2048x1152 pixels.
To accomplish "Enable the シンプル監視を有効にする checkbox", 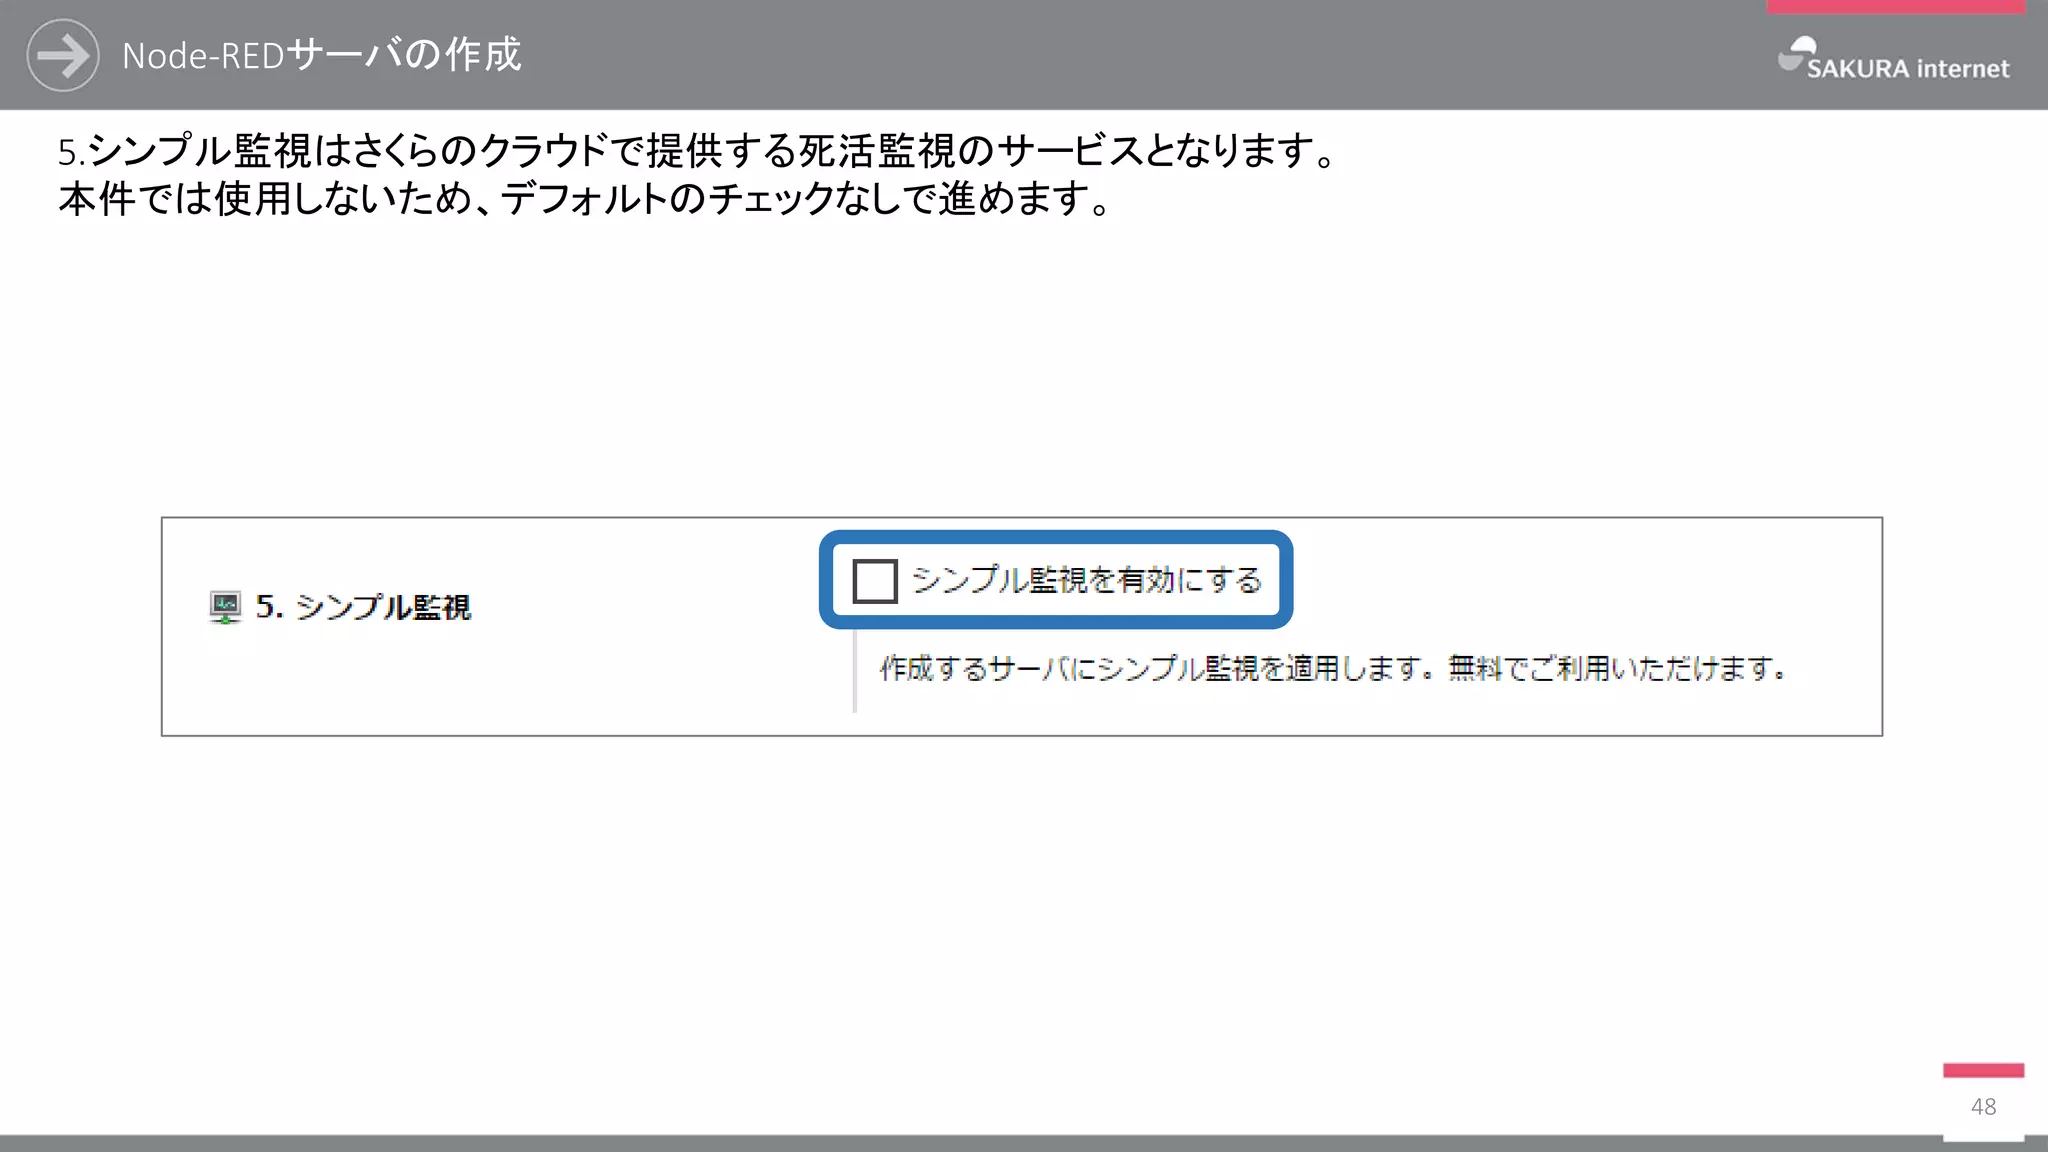I will (x=875, y=581).
